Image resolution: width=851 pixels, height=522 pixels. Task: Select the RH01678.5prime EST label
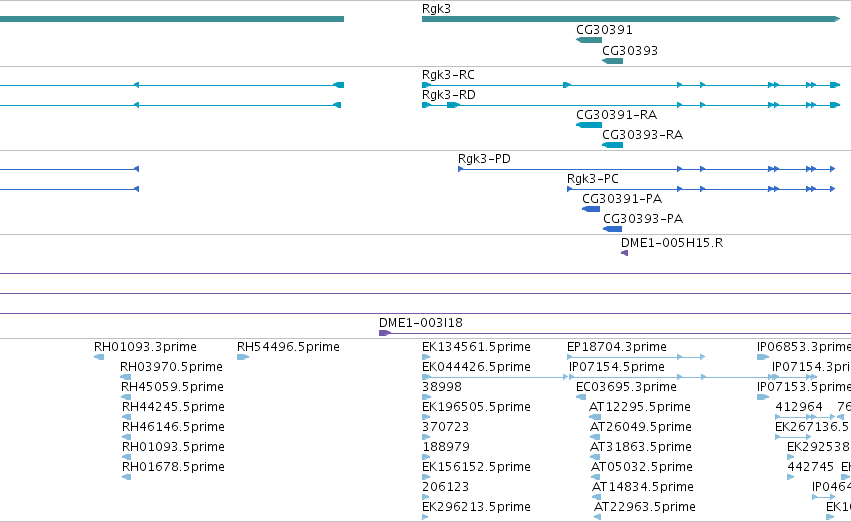click(173, 467)
